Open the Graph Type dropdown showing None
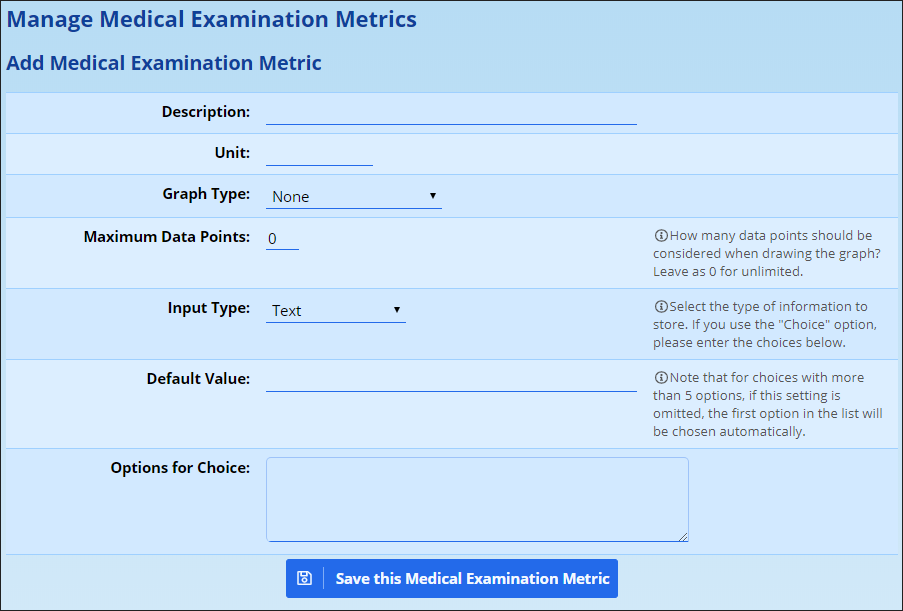This screenshot has width=903, height=611. (353, 196)
